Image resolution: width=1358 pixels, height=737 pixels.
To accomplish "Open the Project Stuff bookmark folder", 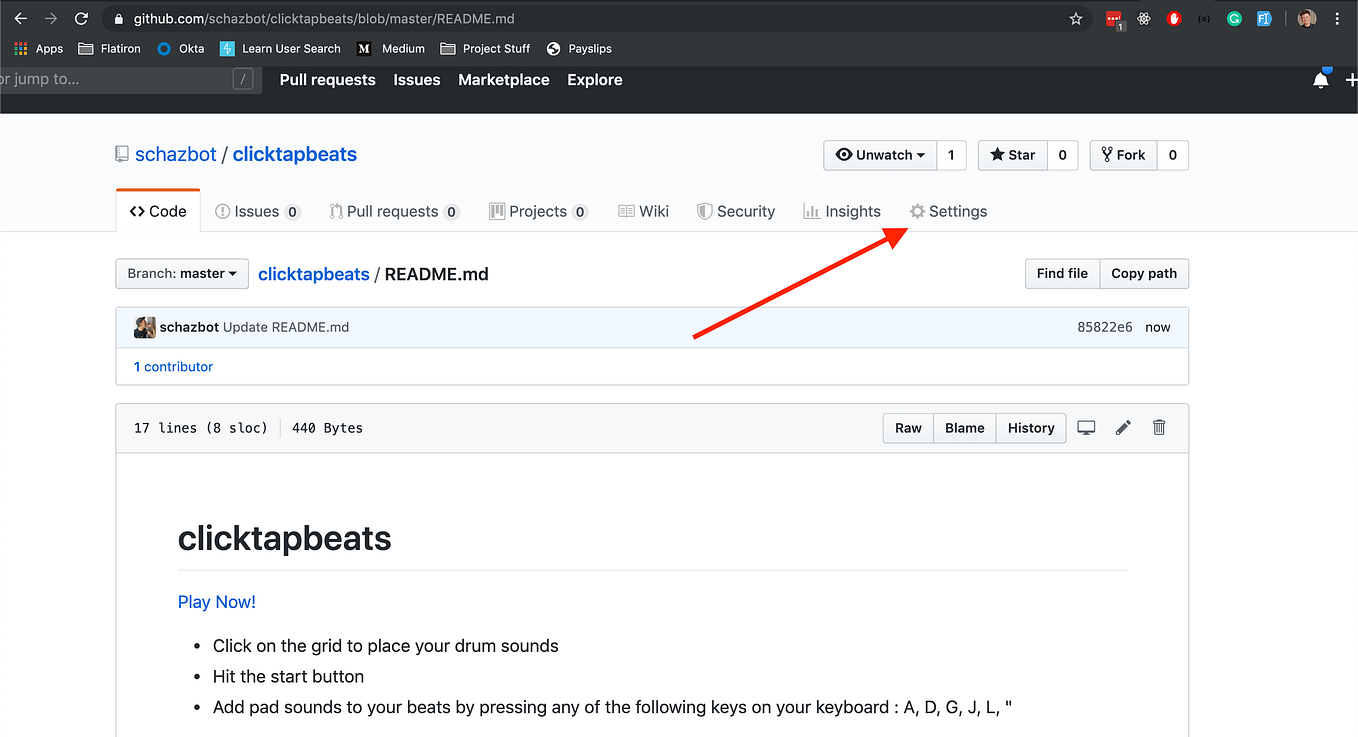I will (486, 48).
